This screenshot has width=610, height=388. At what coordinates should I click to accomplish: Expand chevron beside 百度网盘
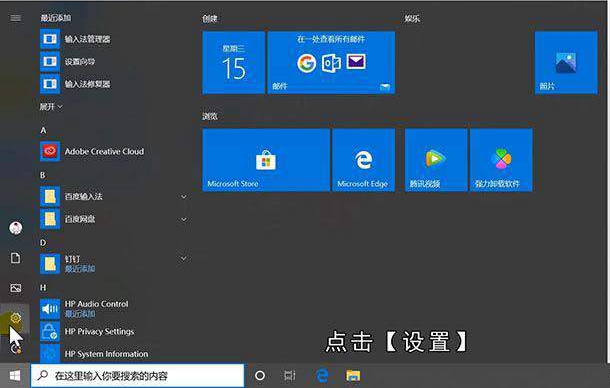tap(184, 219)
